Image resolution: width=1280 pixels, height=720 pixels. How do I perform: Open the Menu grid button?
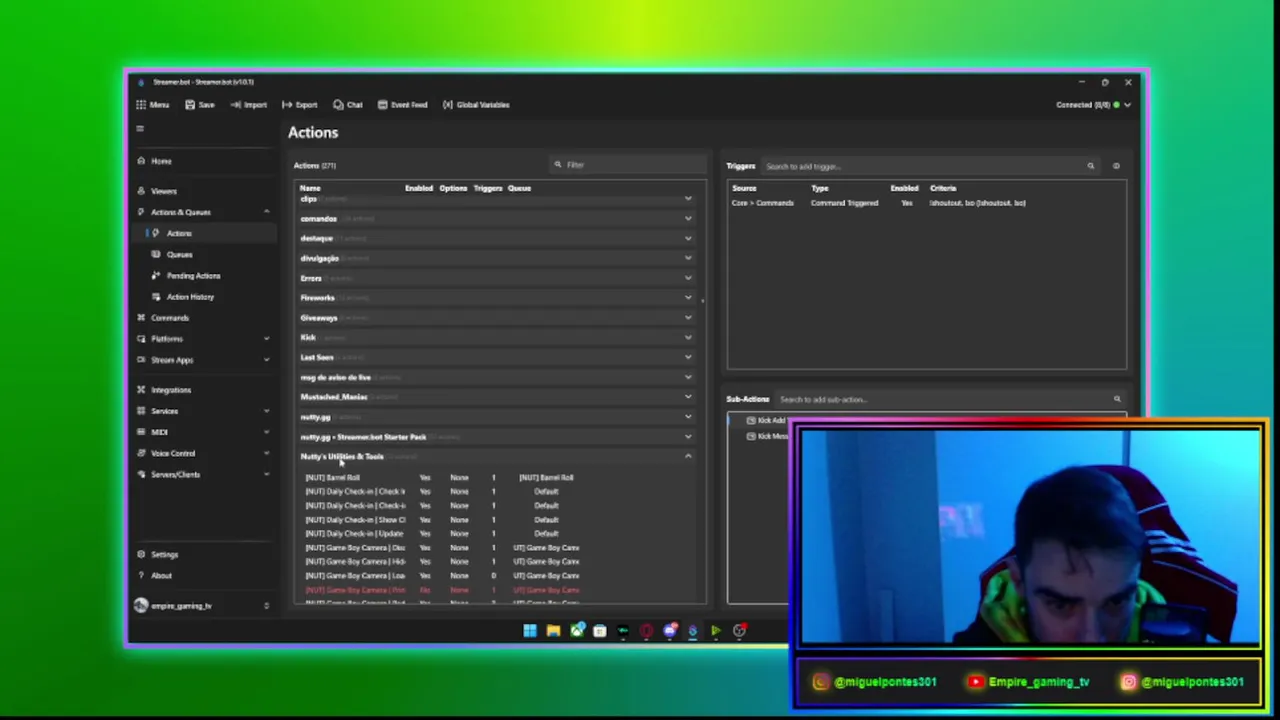[153, 104]
